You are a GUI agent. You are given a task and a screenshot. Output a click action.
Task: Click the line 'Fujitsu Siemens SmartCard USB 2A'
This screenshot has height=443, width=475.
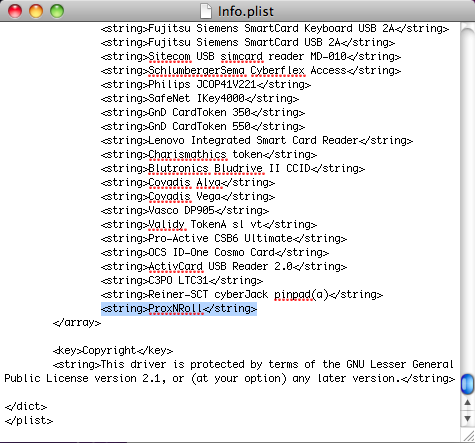248,43
